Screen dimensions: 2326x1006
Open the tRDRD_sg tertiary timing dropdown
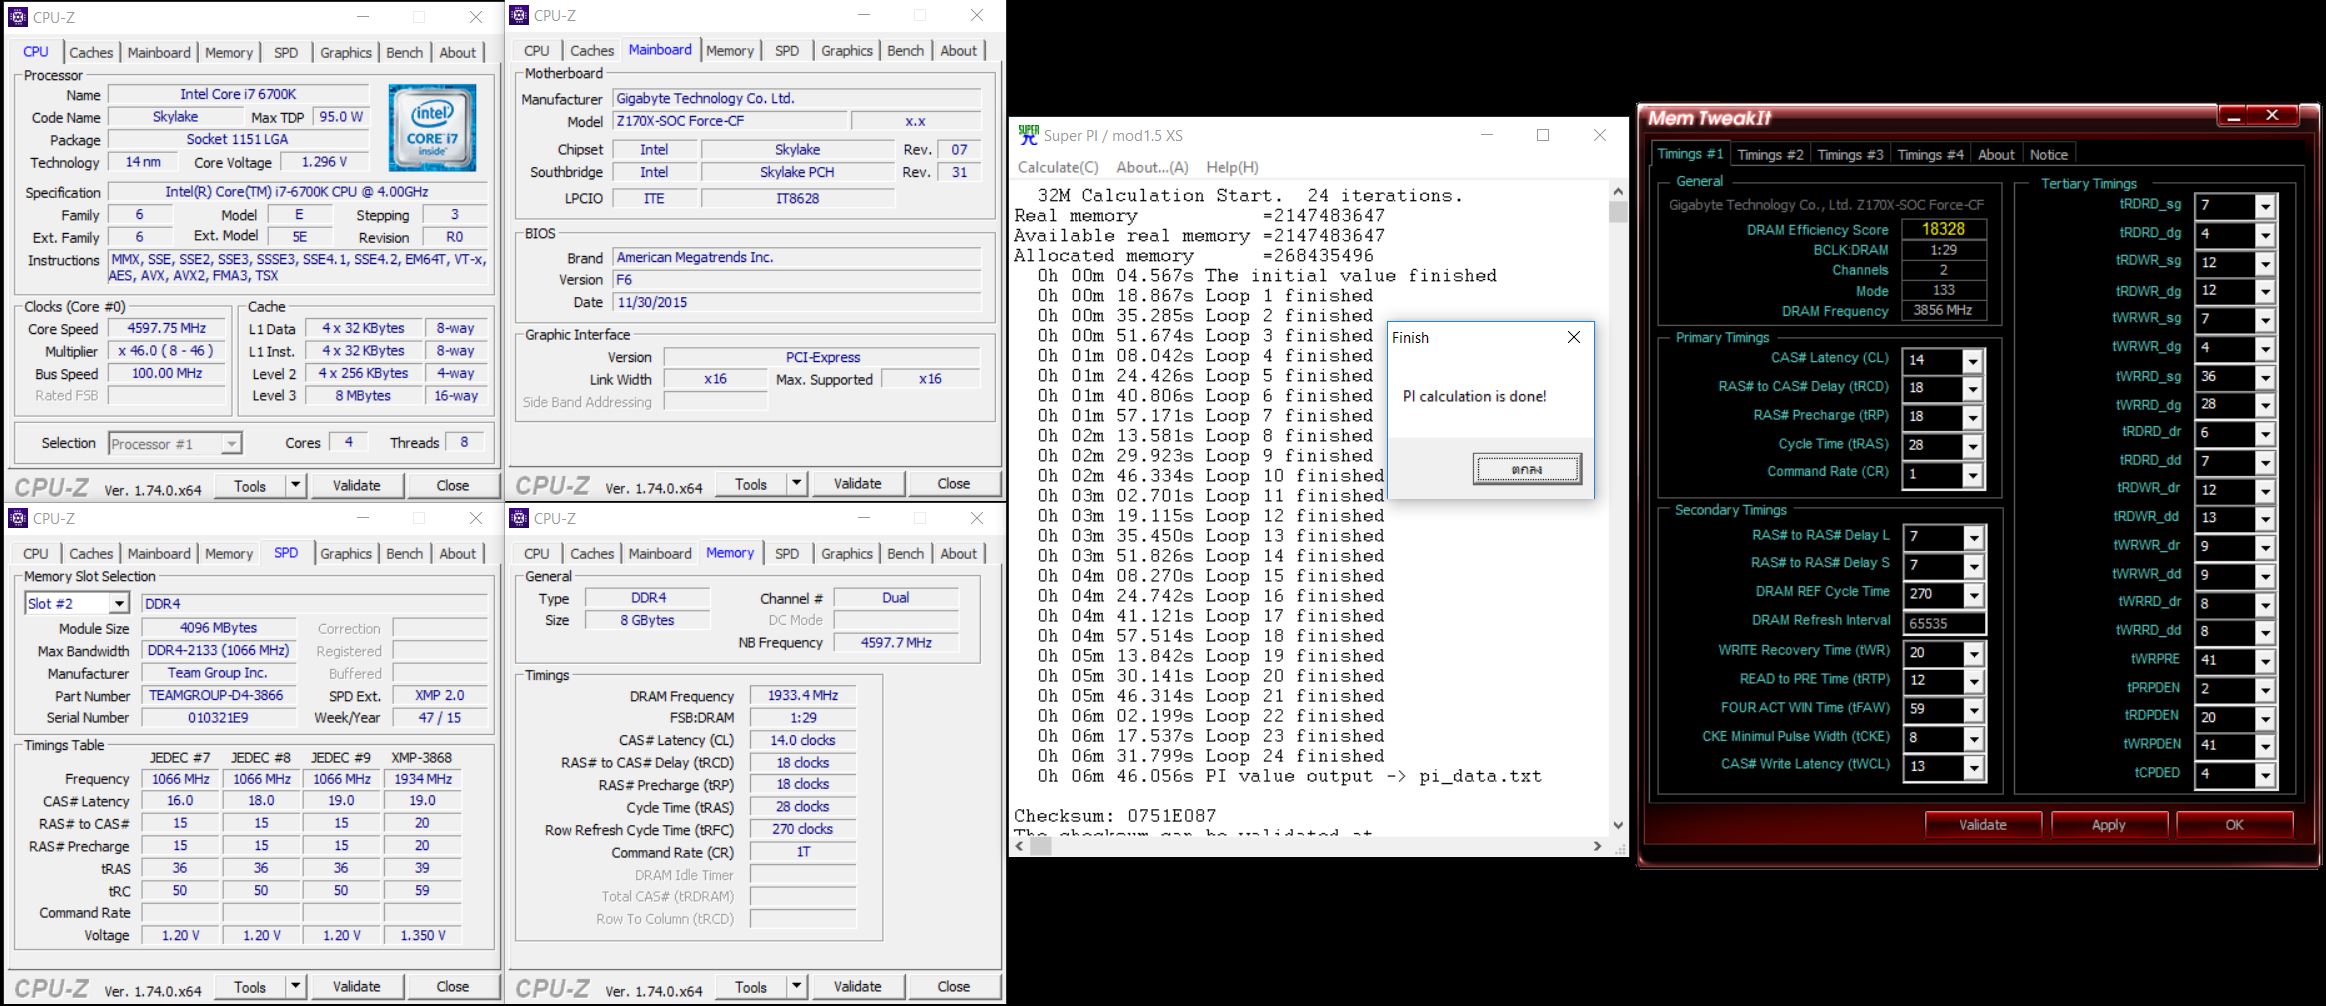click(2265, 206)
